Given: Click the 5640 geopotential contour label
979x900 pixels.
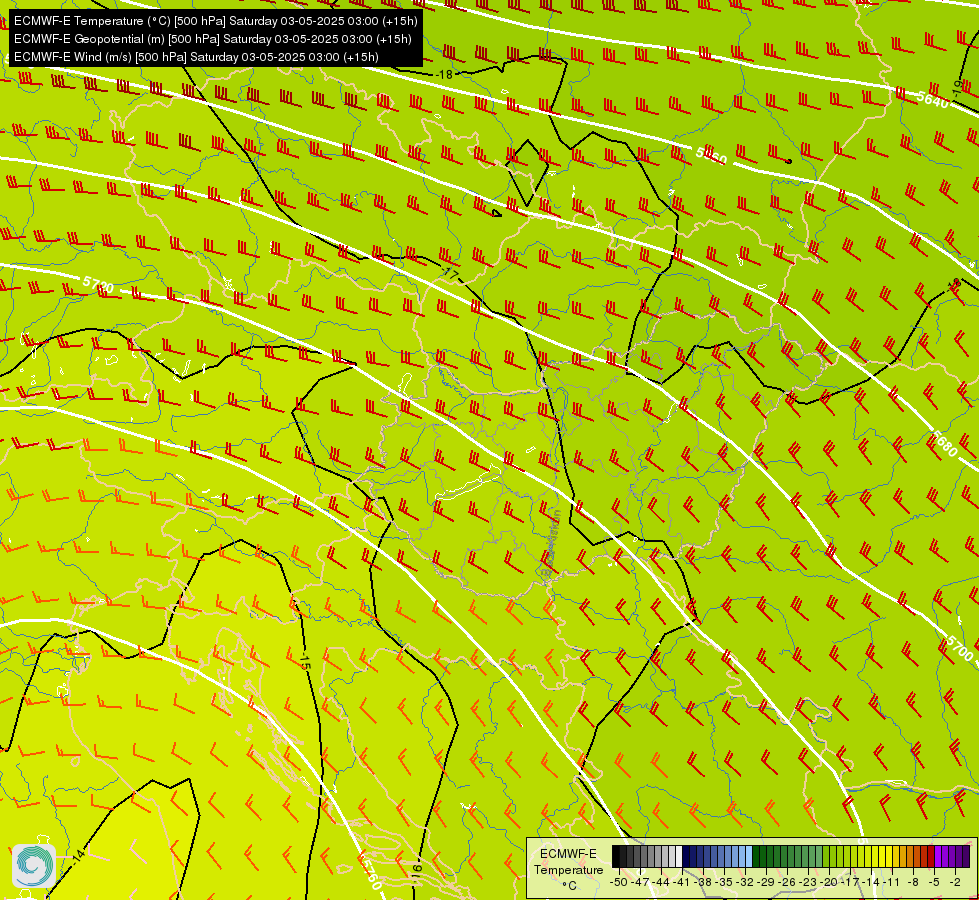Looking at the screenshot, I should point(933,99).
